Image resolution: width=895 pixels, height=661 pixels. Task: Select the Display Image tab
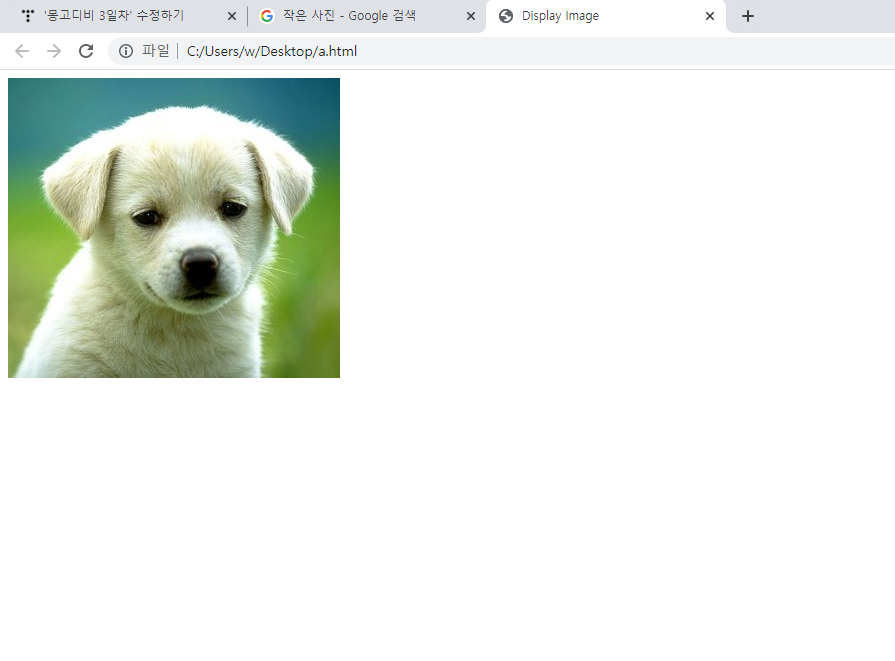tap(606, 16)
